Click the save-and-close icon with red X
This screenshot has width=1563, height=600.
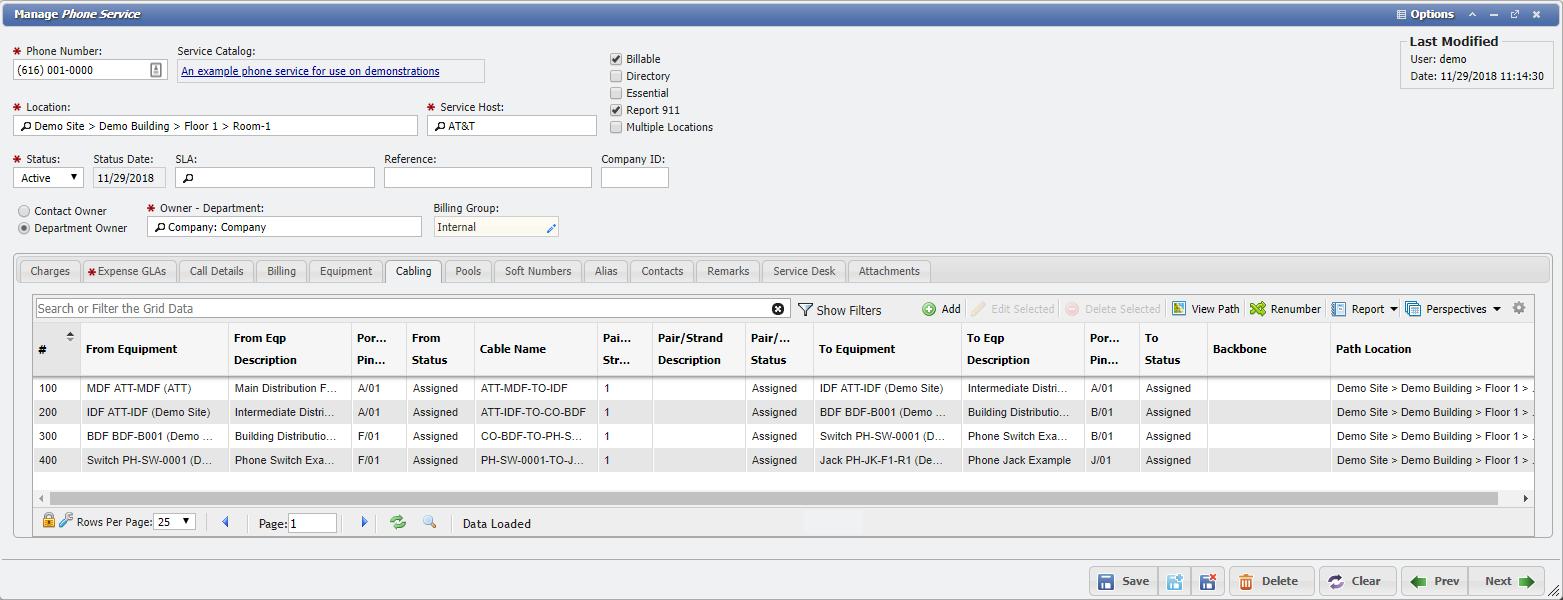click(x=1207, y=581)
